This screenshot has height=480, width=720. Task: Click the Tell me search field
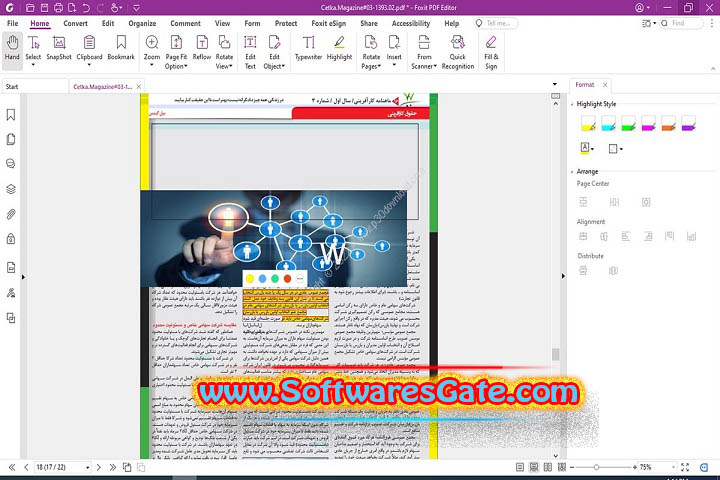coord(496,23)
